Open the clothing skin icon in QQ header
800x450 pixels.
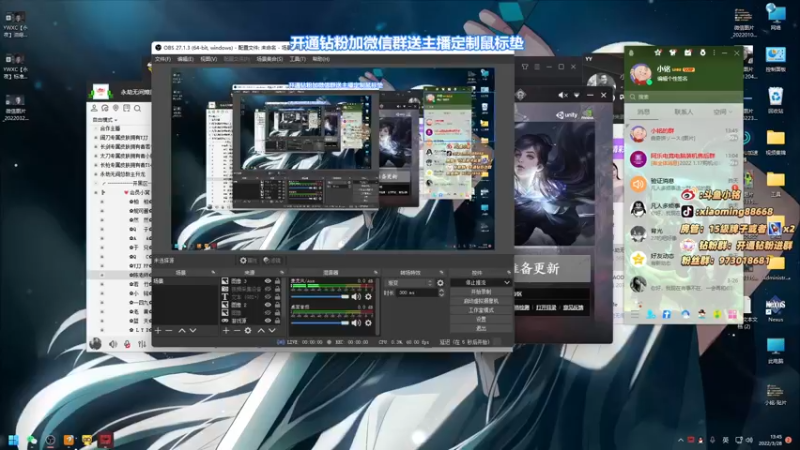672,53
